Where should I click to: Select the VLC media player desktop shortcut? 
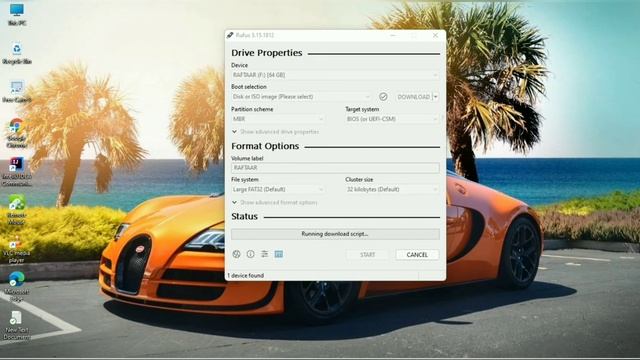tap(17, 250)
